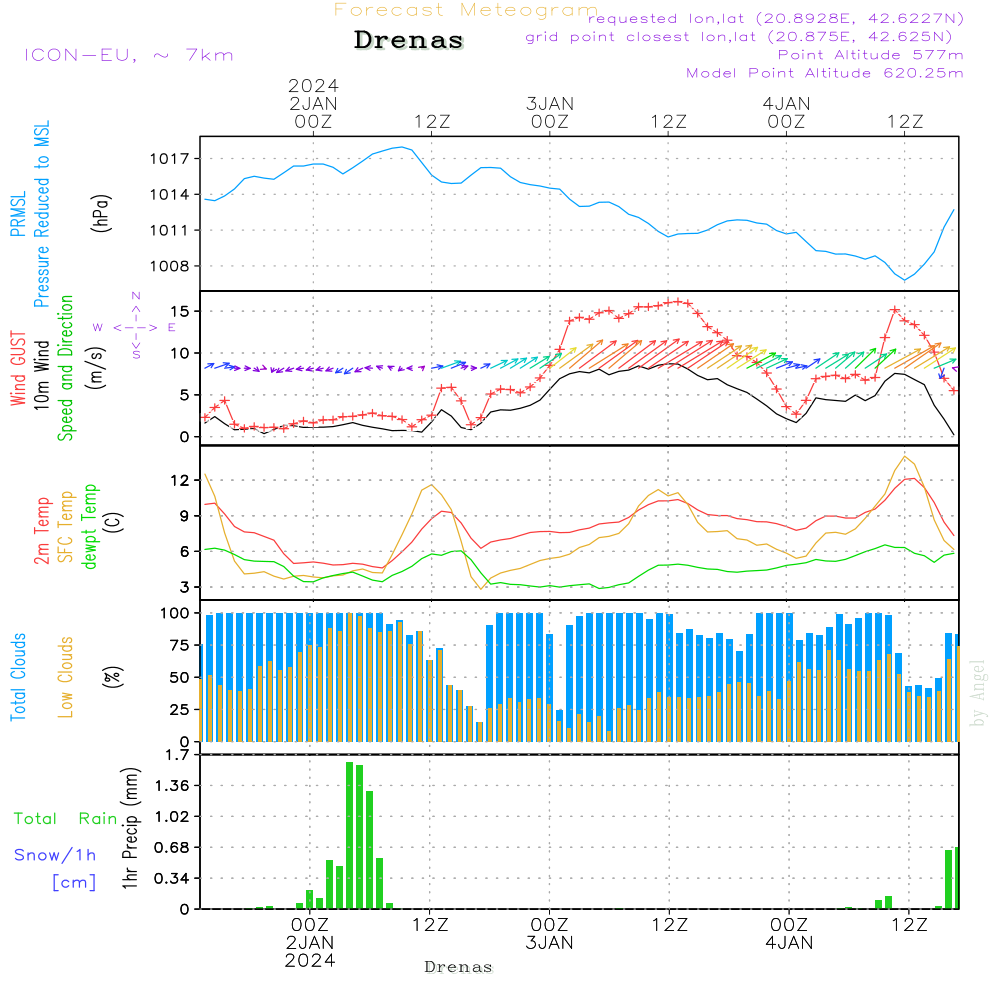Click the bottom '00Z 3JAN' time label
The width and height of the screenshot is (1000, 1000).
coord(549,934)
